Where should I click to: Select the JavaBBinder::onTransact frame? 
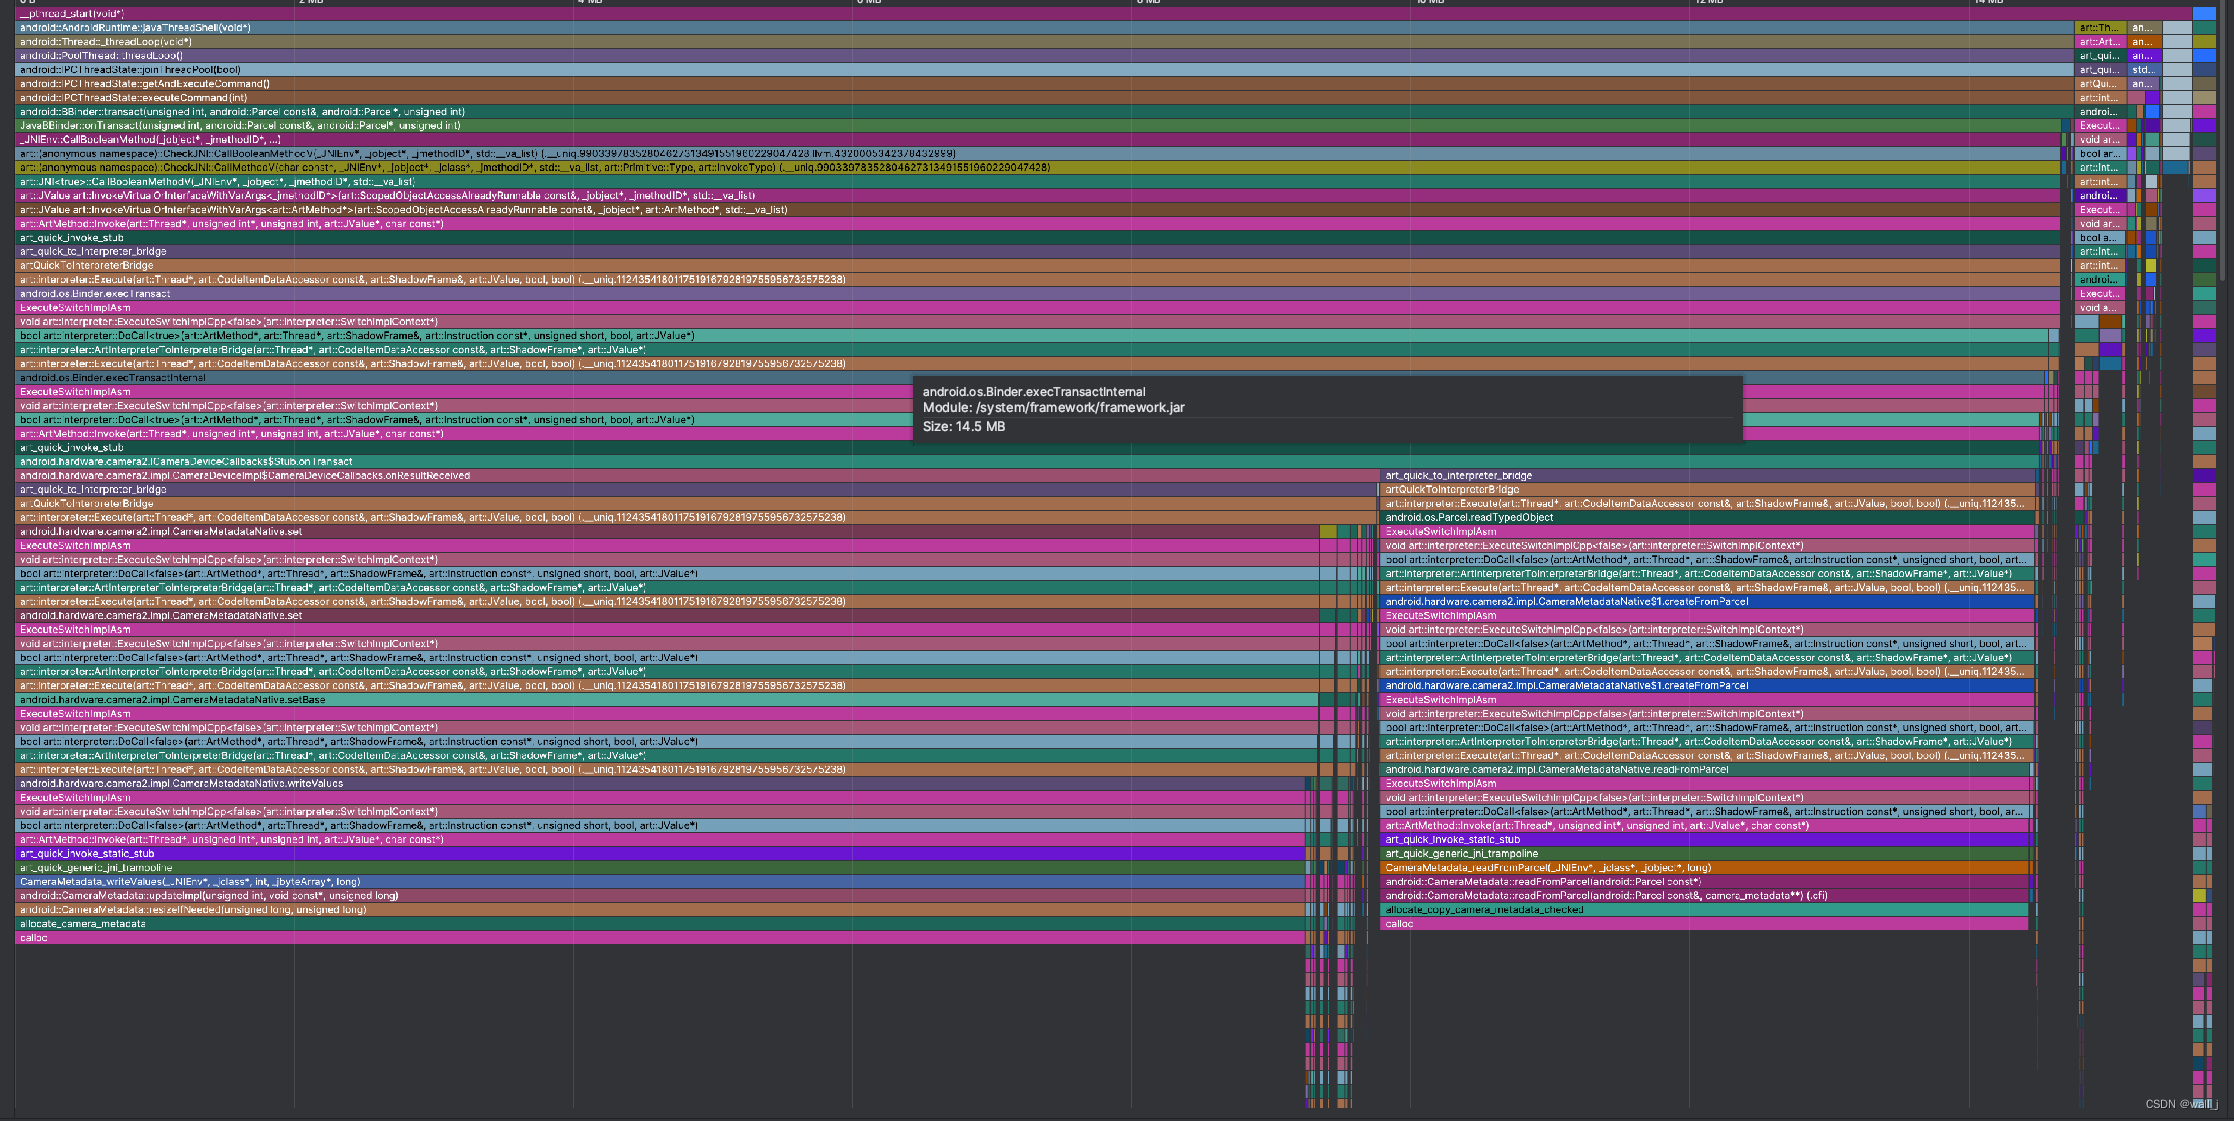[x=1038, y=126]
